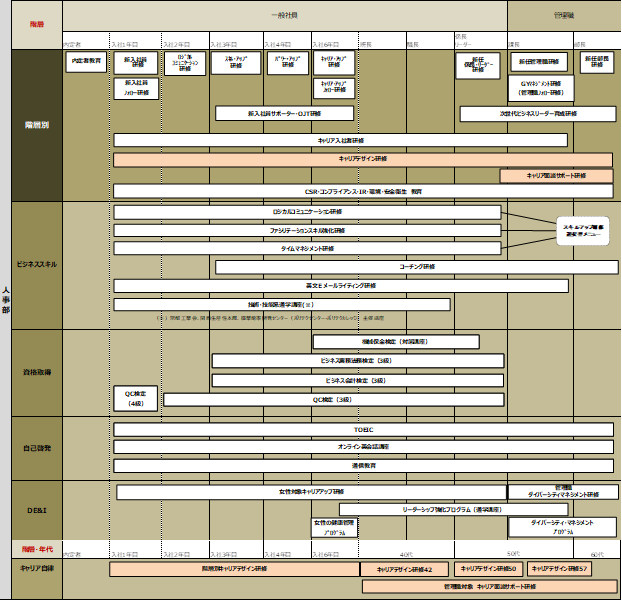Select the 一般社員 column header
This screenshot has height=601, width=622.
(284, 16)
